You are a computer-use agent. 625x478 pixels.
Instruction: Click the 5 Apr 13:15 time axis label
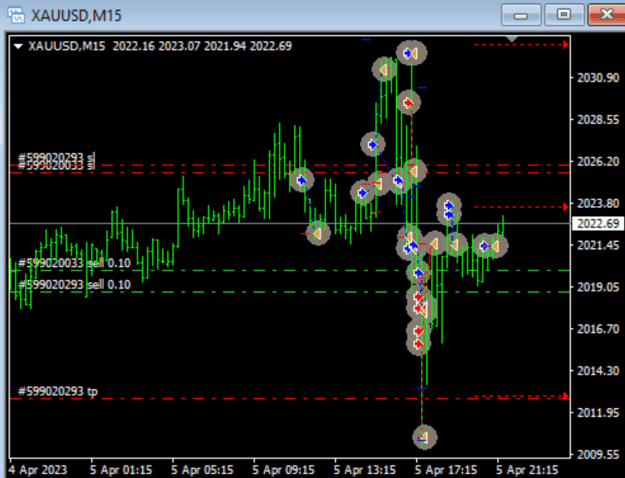pos(366,470)
